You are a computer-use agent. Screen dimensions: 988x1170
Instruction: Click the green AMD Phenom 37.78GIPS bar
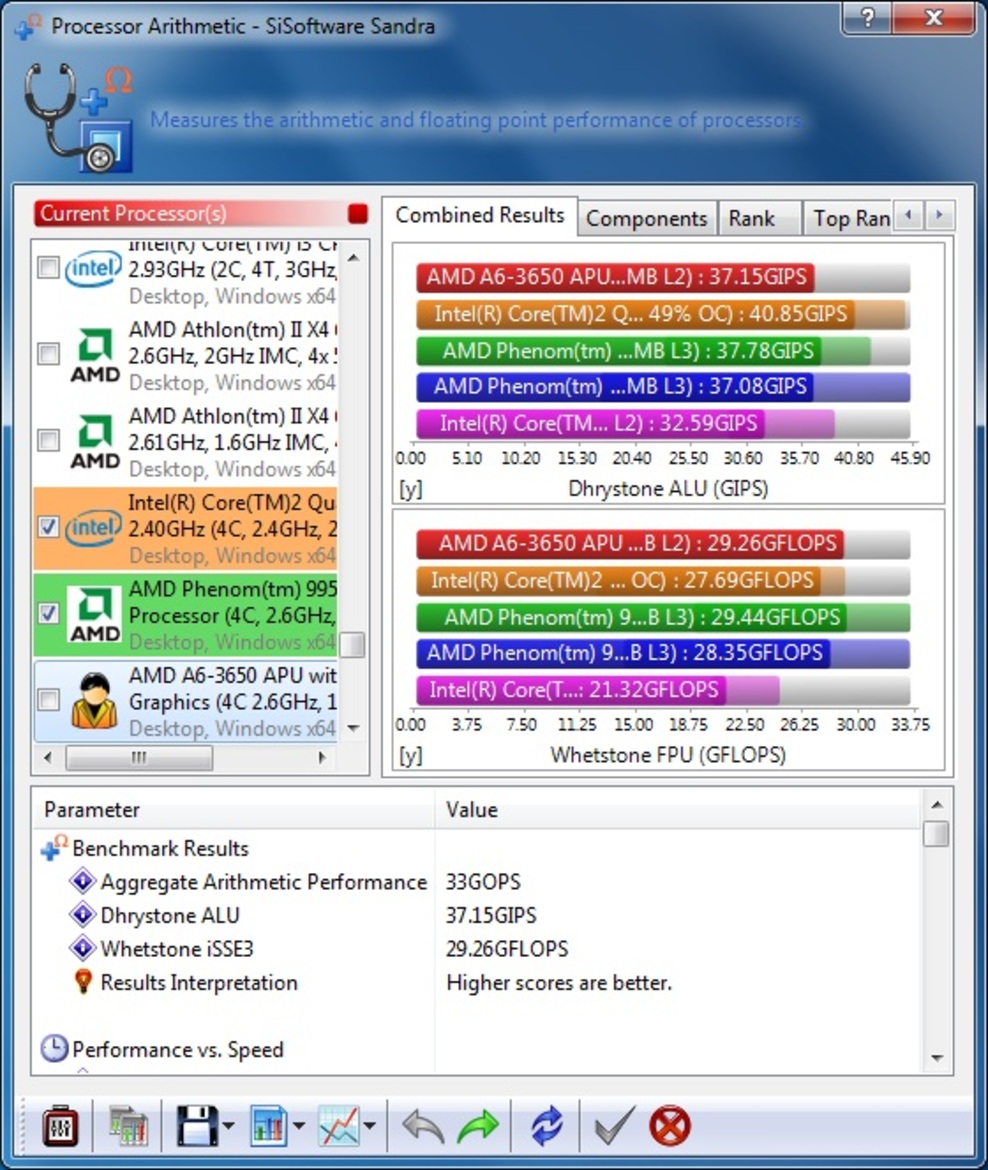tap(619, 351)
